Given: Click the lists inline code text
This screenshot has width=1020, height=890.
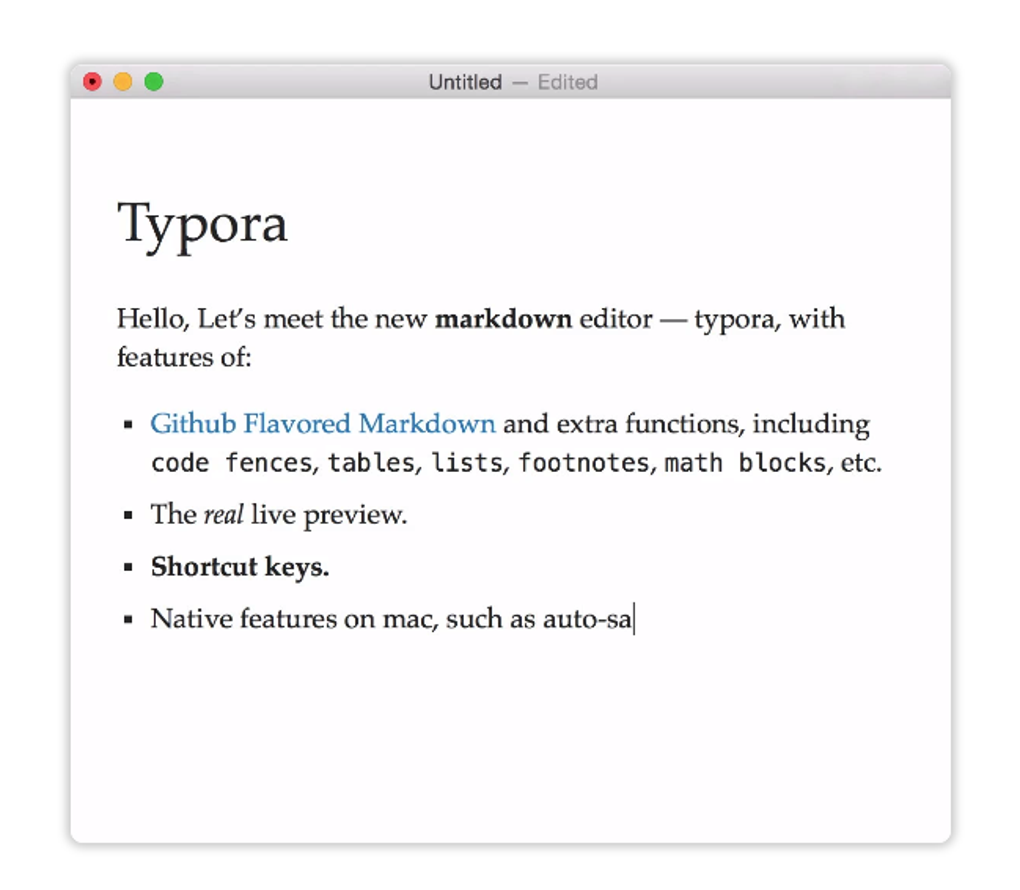Looking at the screenshot, I should pos(467,463).
